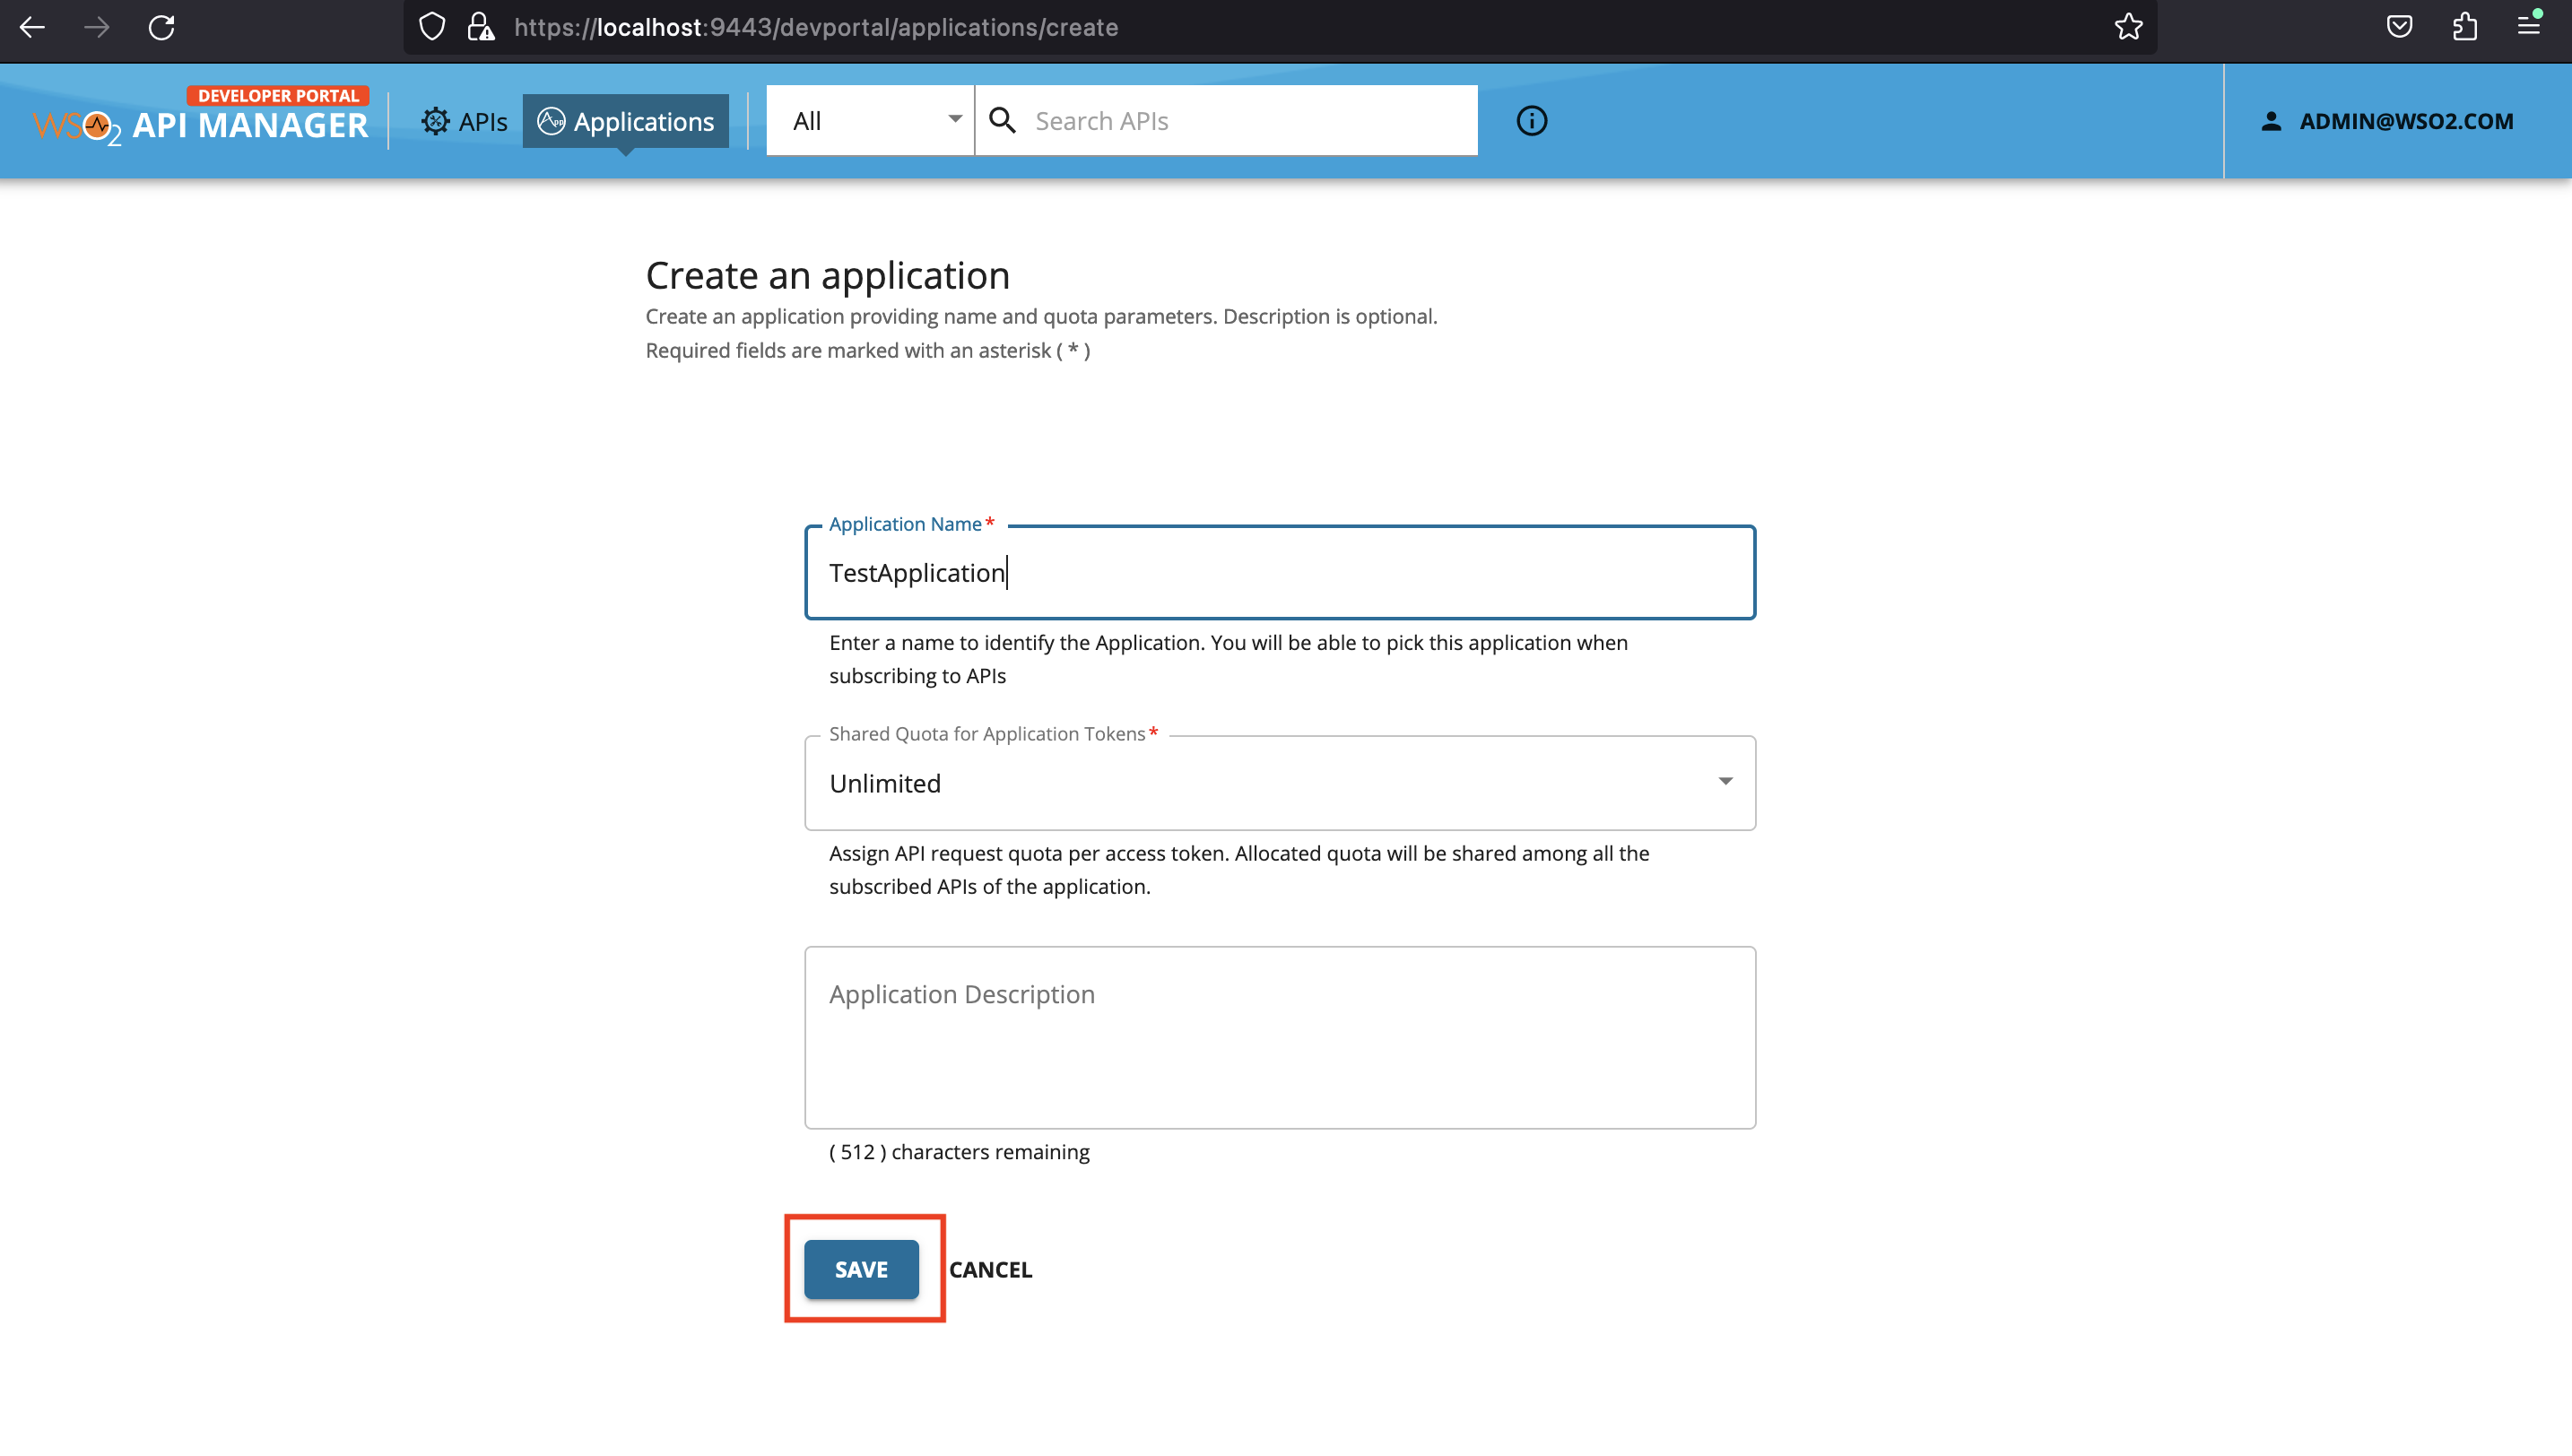Viewport: 2572px width, 1456px height.
Task: Select the APIs gear icon in navbar
Action: (x=435, y=120)
